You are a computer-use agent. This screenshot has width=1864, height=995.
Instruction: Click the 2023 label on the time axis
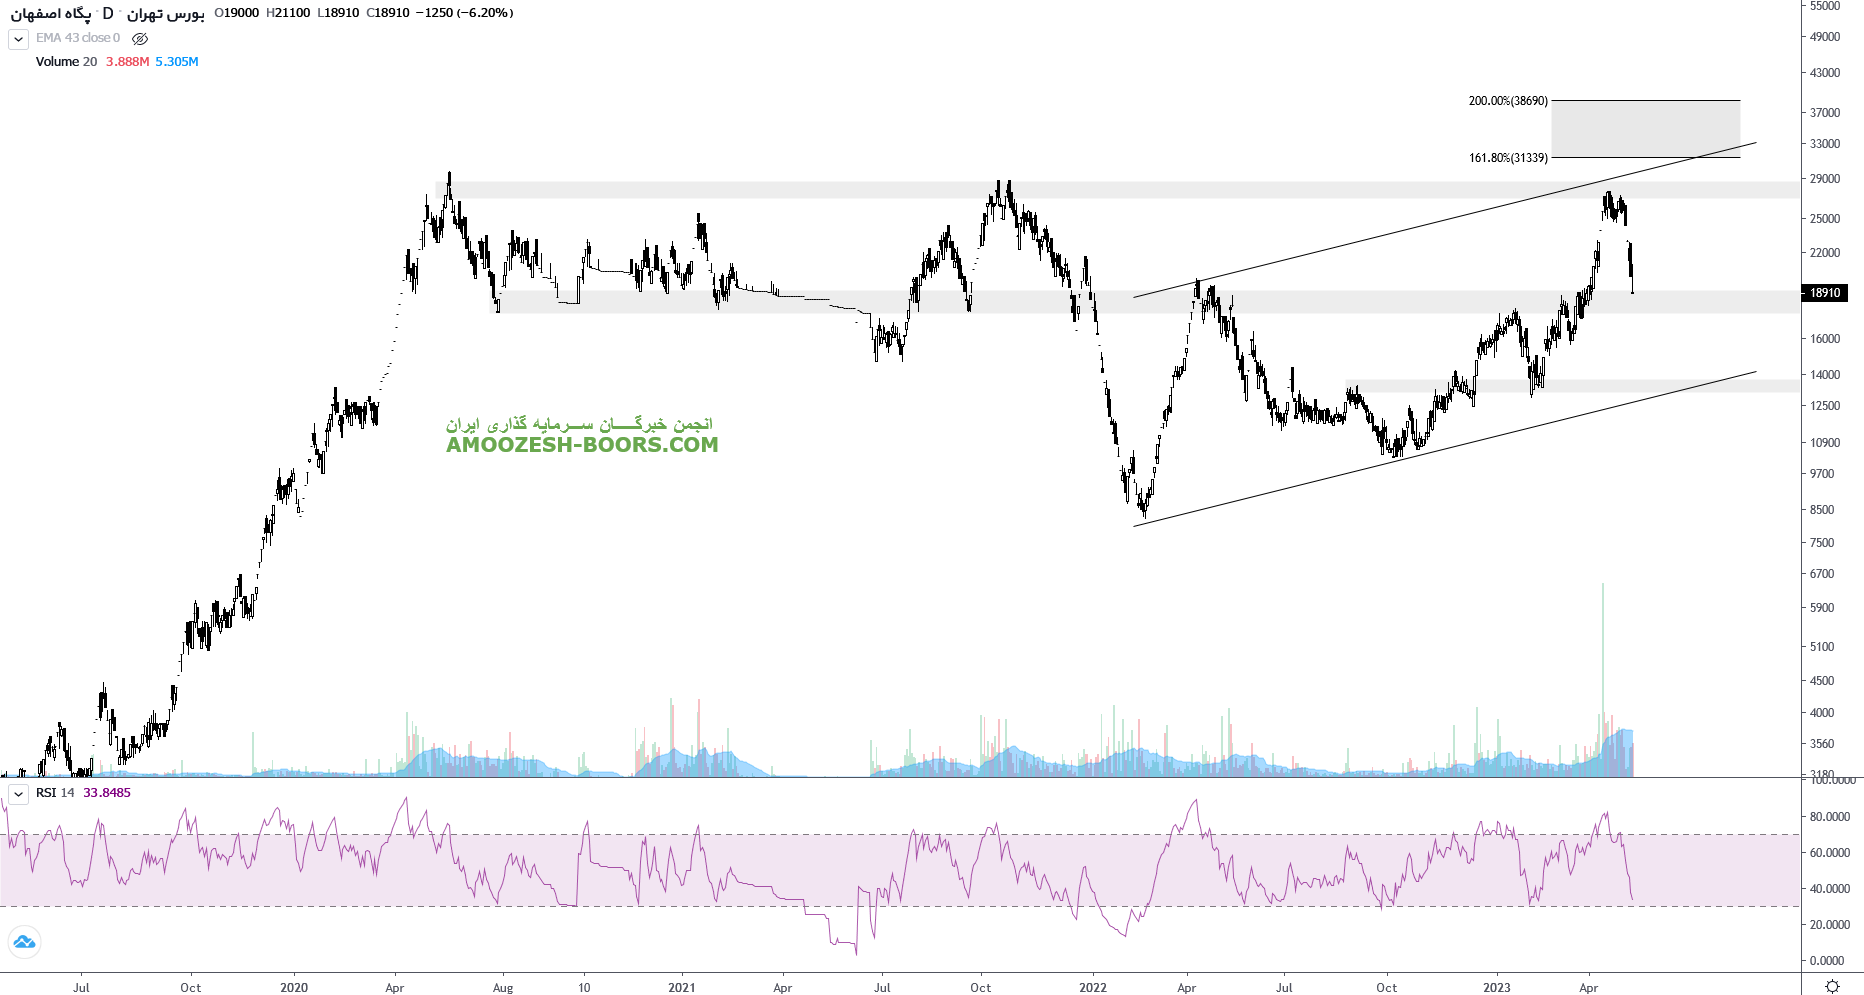1497,988
